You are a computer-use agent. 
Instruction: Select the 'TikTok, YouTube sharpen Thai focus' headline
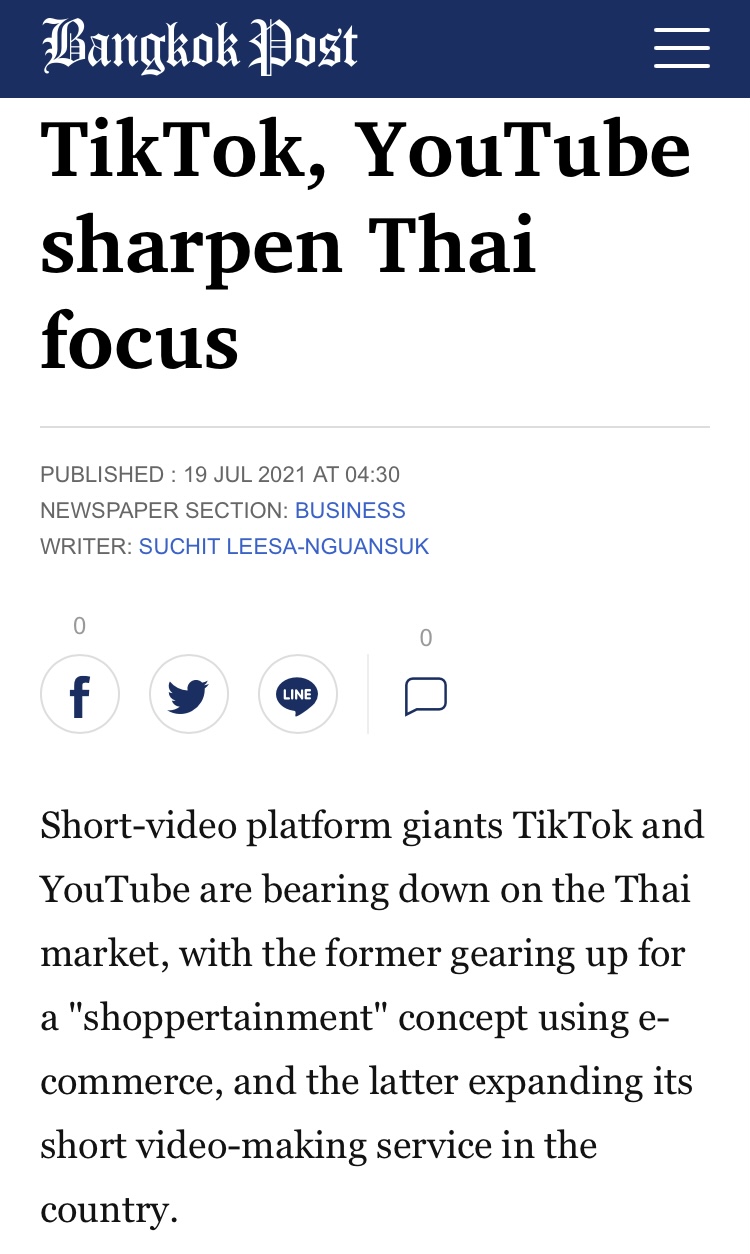(366, 245)
